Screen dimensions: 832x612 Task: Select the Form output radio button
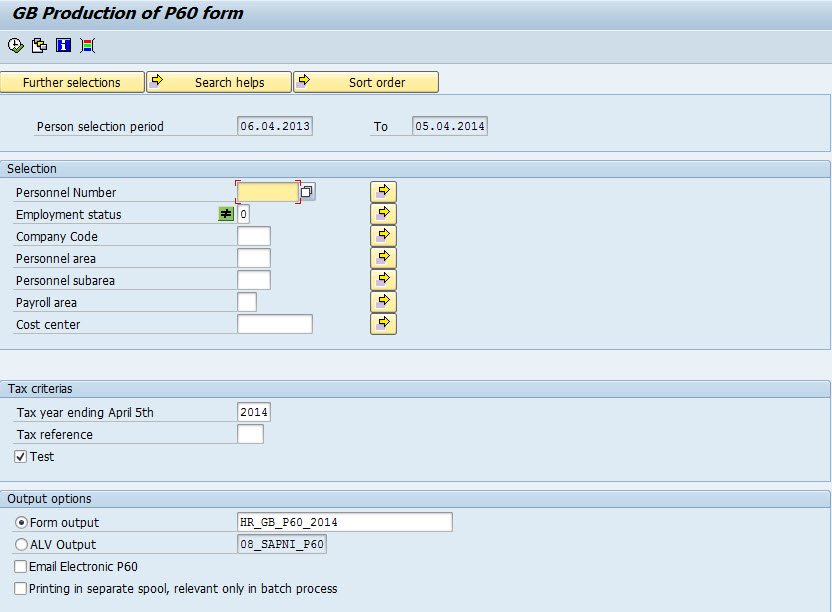[x=20, y=521]
